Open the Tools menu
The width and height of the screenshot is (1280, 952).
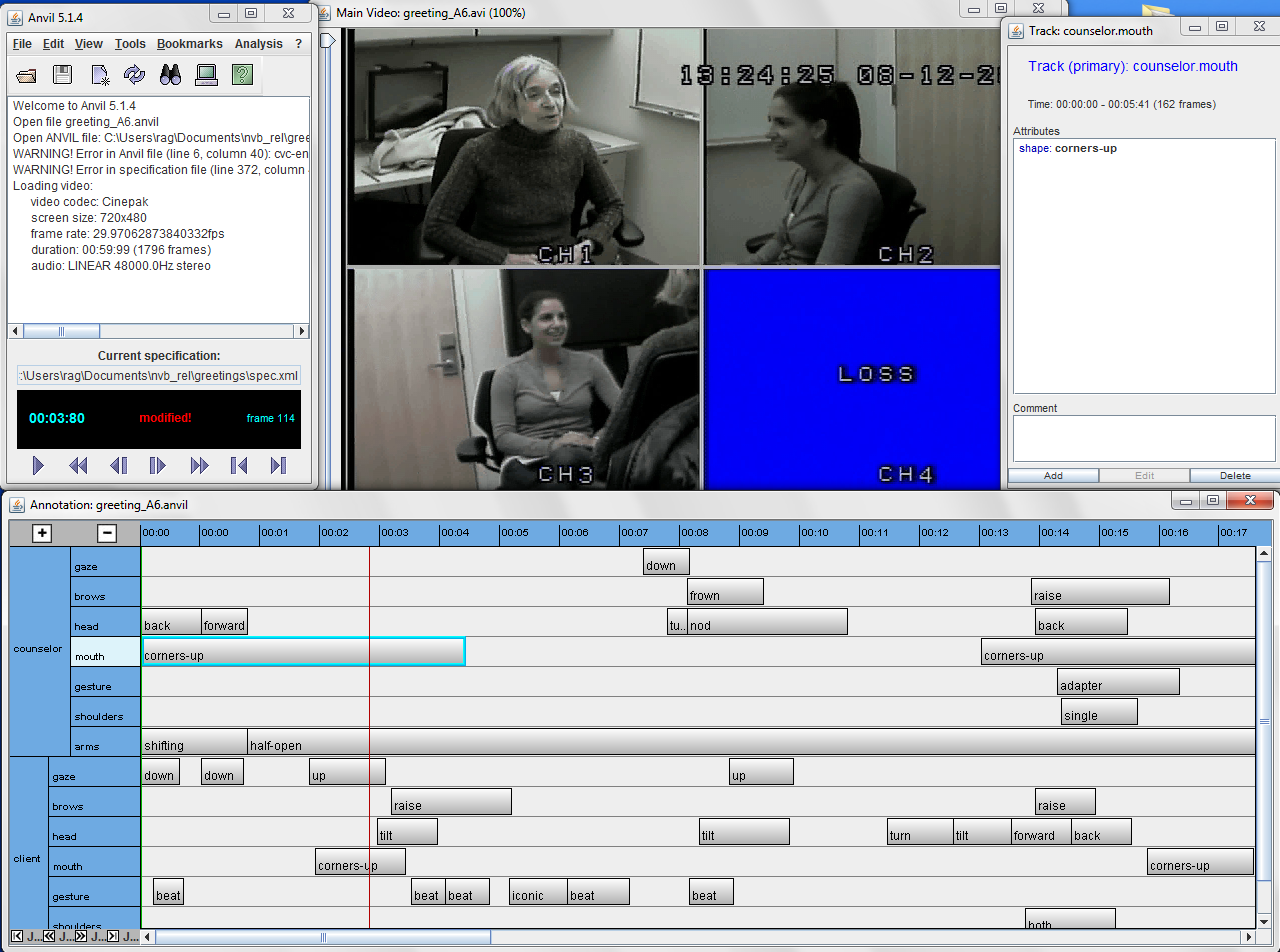130,44
